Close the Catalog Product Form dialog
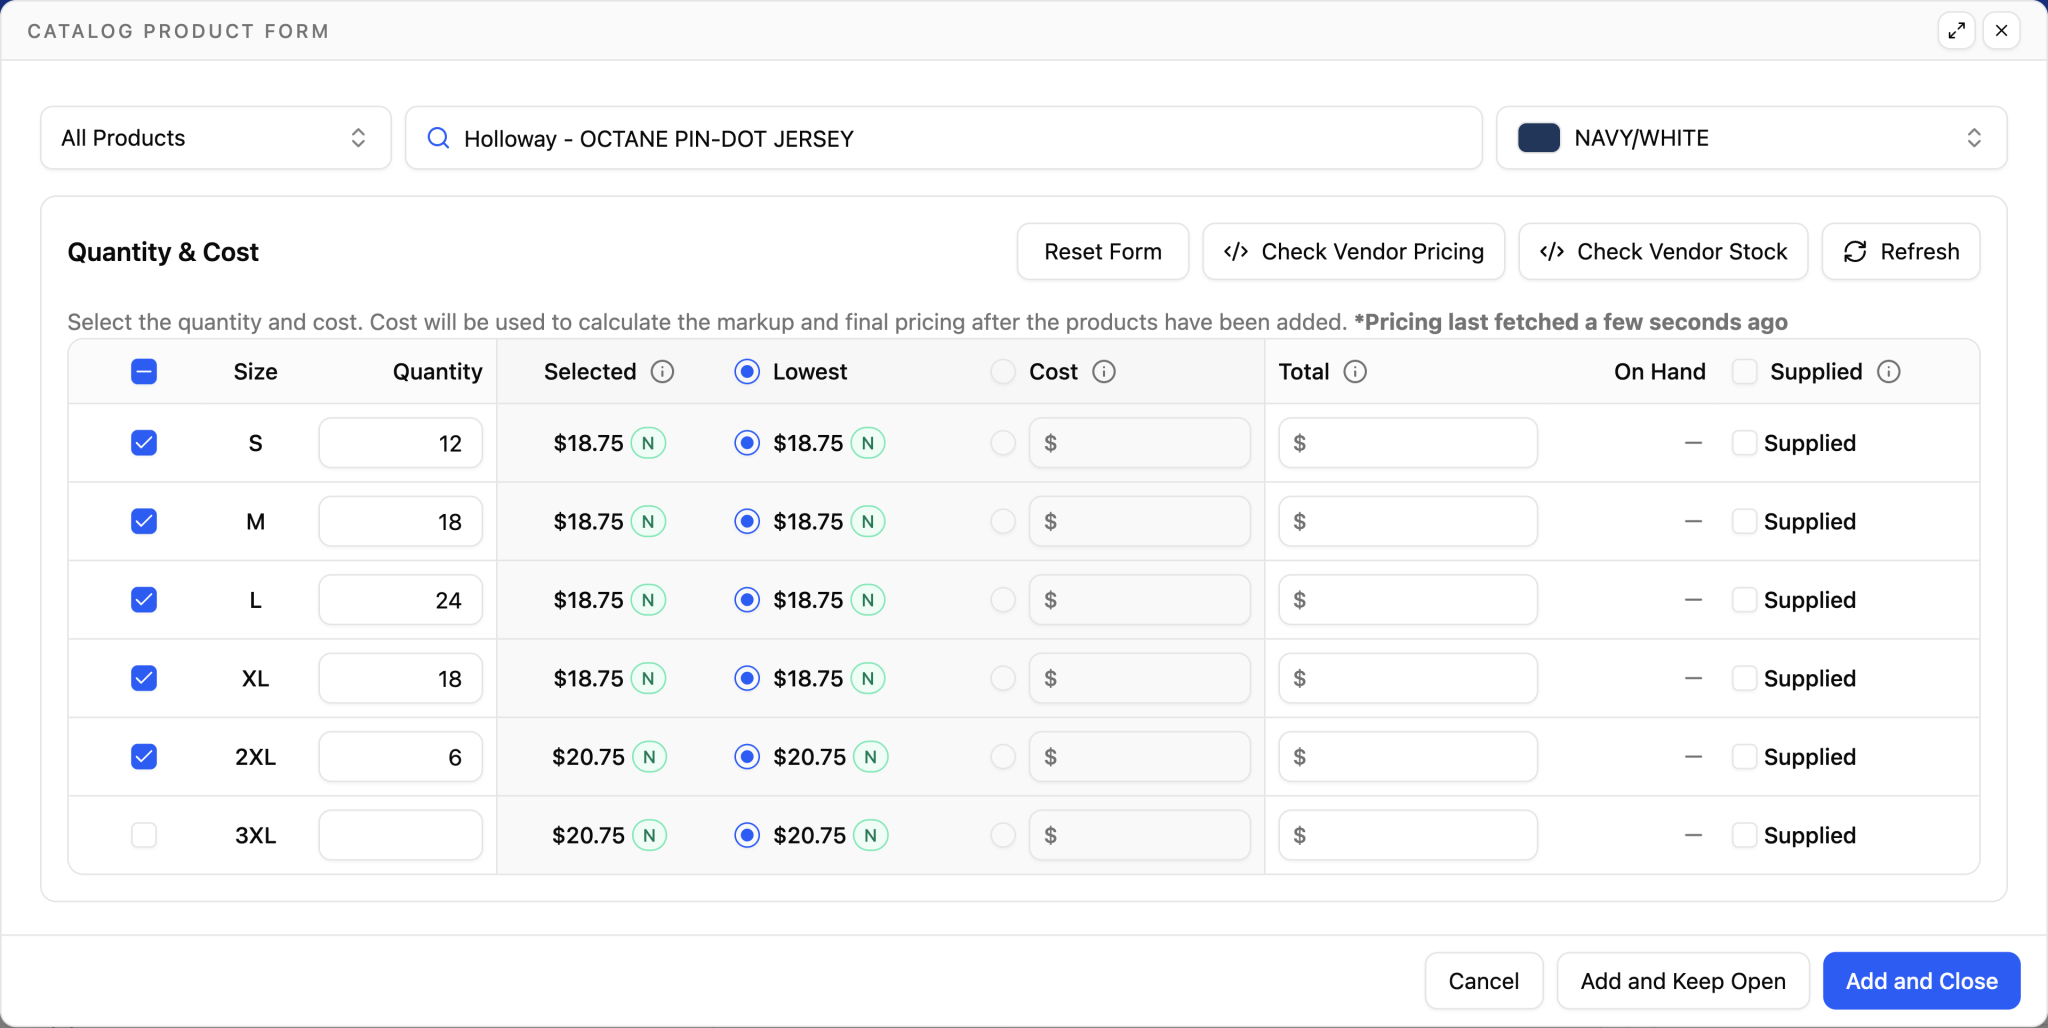Viewport: 2048px width, 1028px height. tap(2001, 31)
